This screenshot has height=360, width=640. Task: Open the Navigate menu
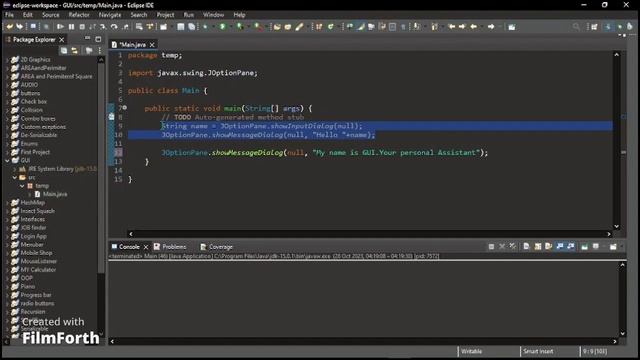pyautogui.click(x=110, y=15)
